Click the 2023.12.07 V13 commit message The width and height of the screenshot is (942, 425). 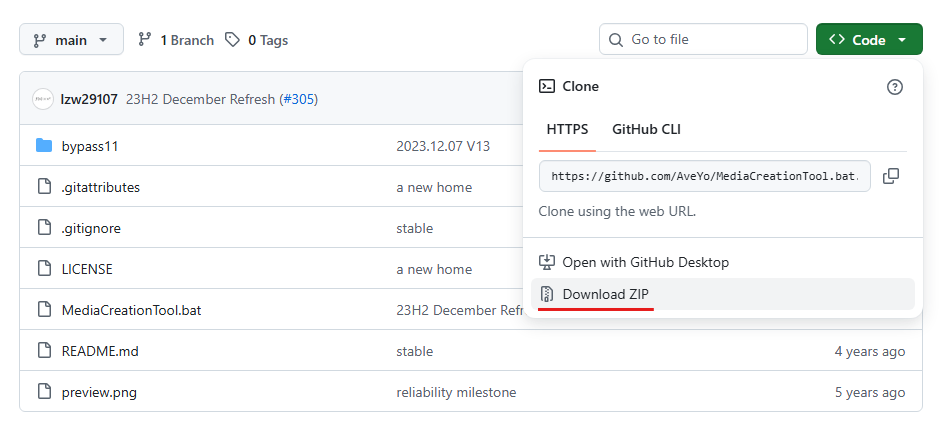click(x=443, y=146)
